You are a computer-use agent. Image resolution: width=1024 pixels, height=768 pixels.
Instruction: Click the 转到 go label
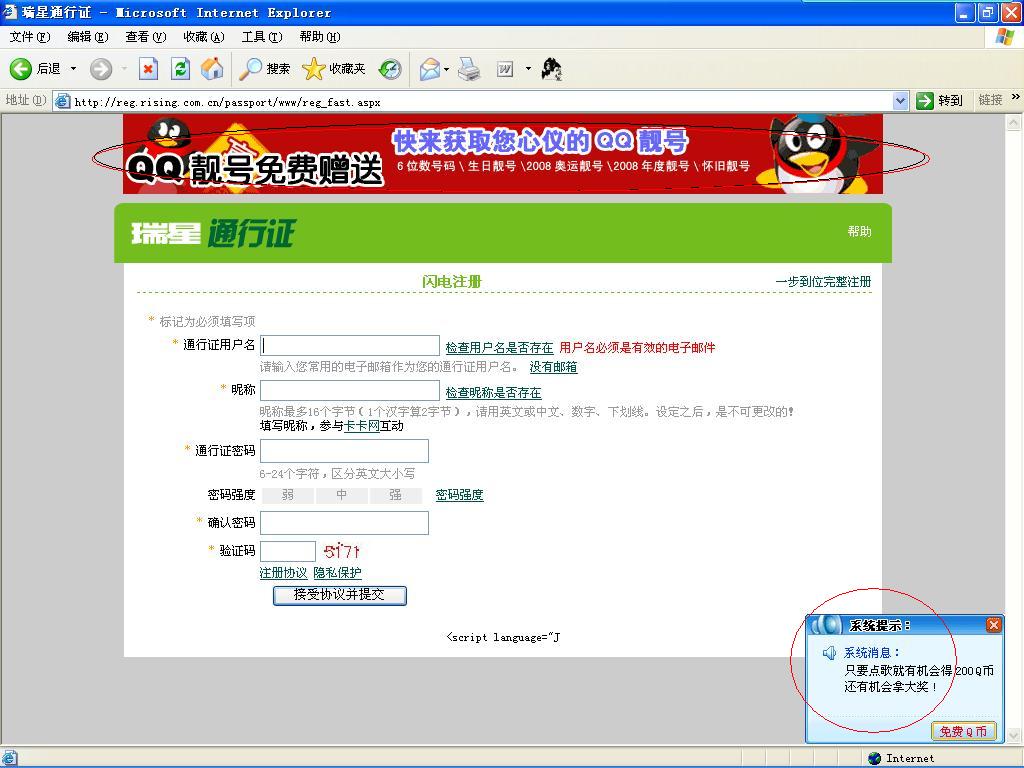click(x=950, y=101)
